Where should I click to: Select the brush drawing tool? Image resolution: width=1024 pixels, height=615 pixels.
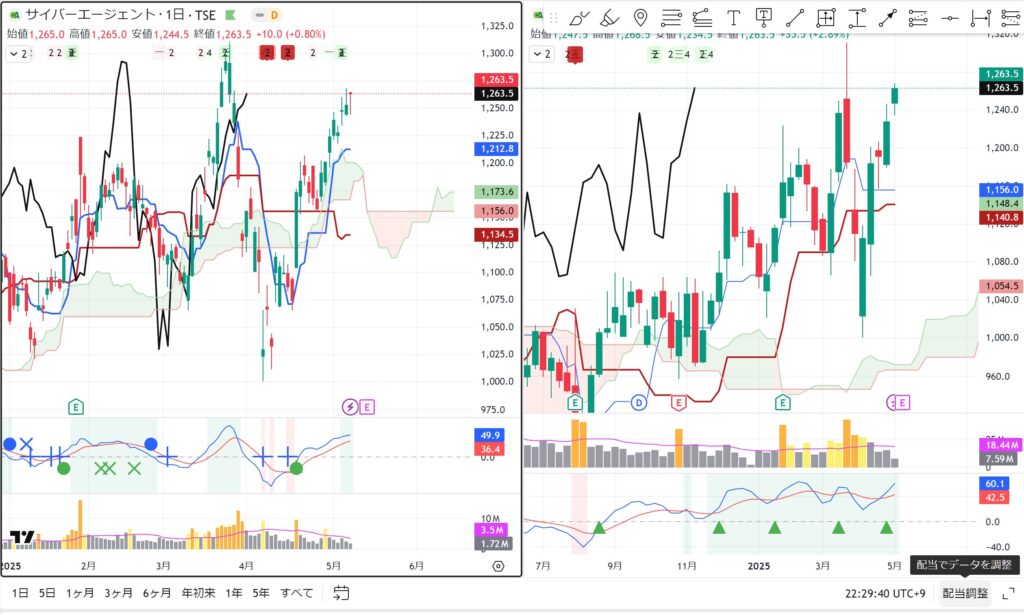coord(579,18)
